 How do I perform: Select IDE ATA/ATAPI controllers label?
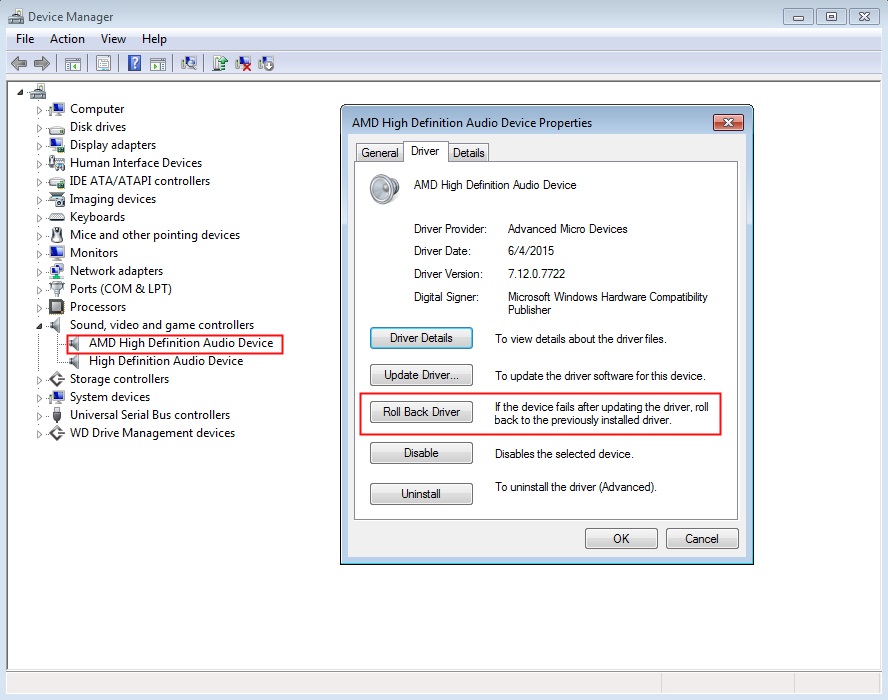(x=140, y=181)
